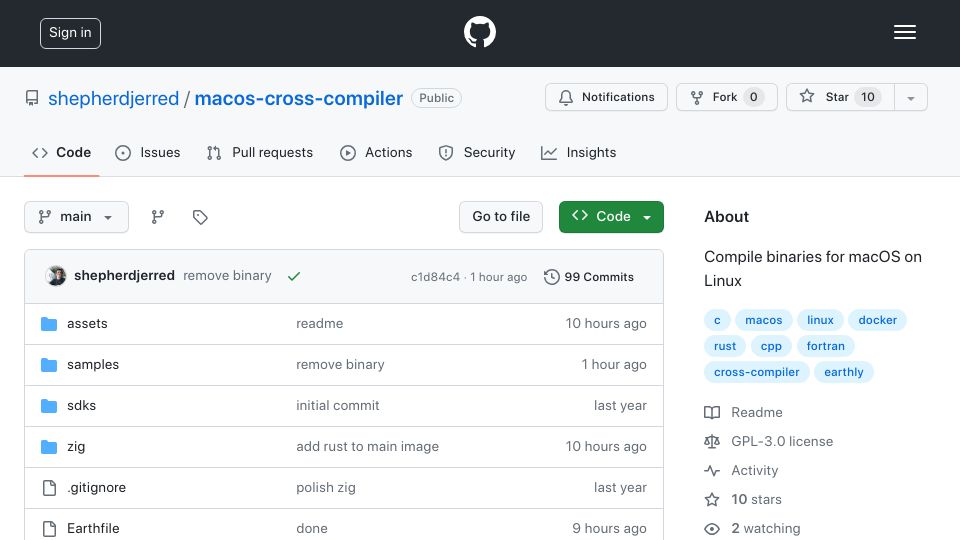View branches via the branch icon
The image size is (960, 540).
pyautogui.click(x=158, y=217)
